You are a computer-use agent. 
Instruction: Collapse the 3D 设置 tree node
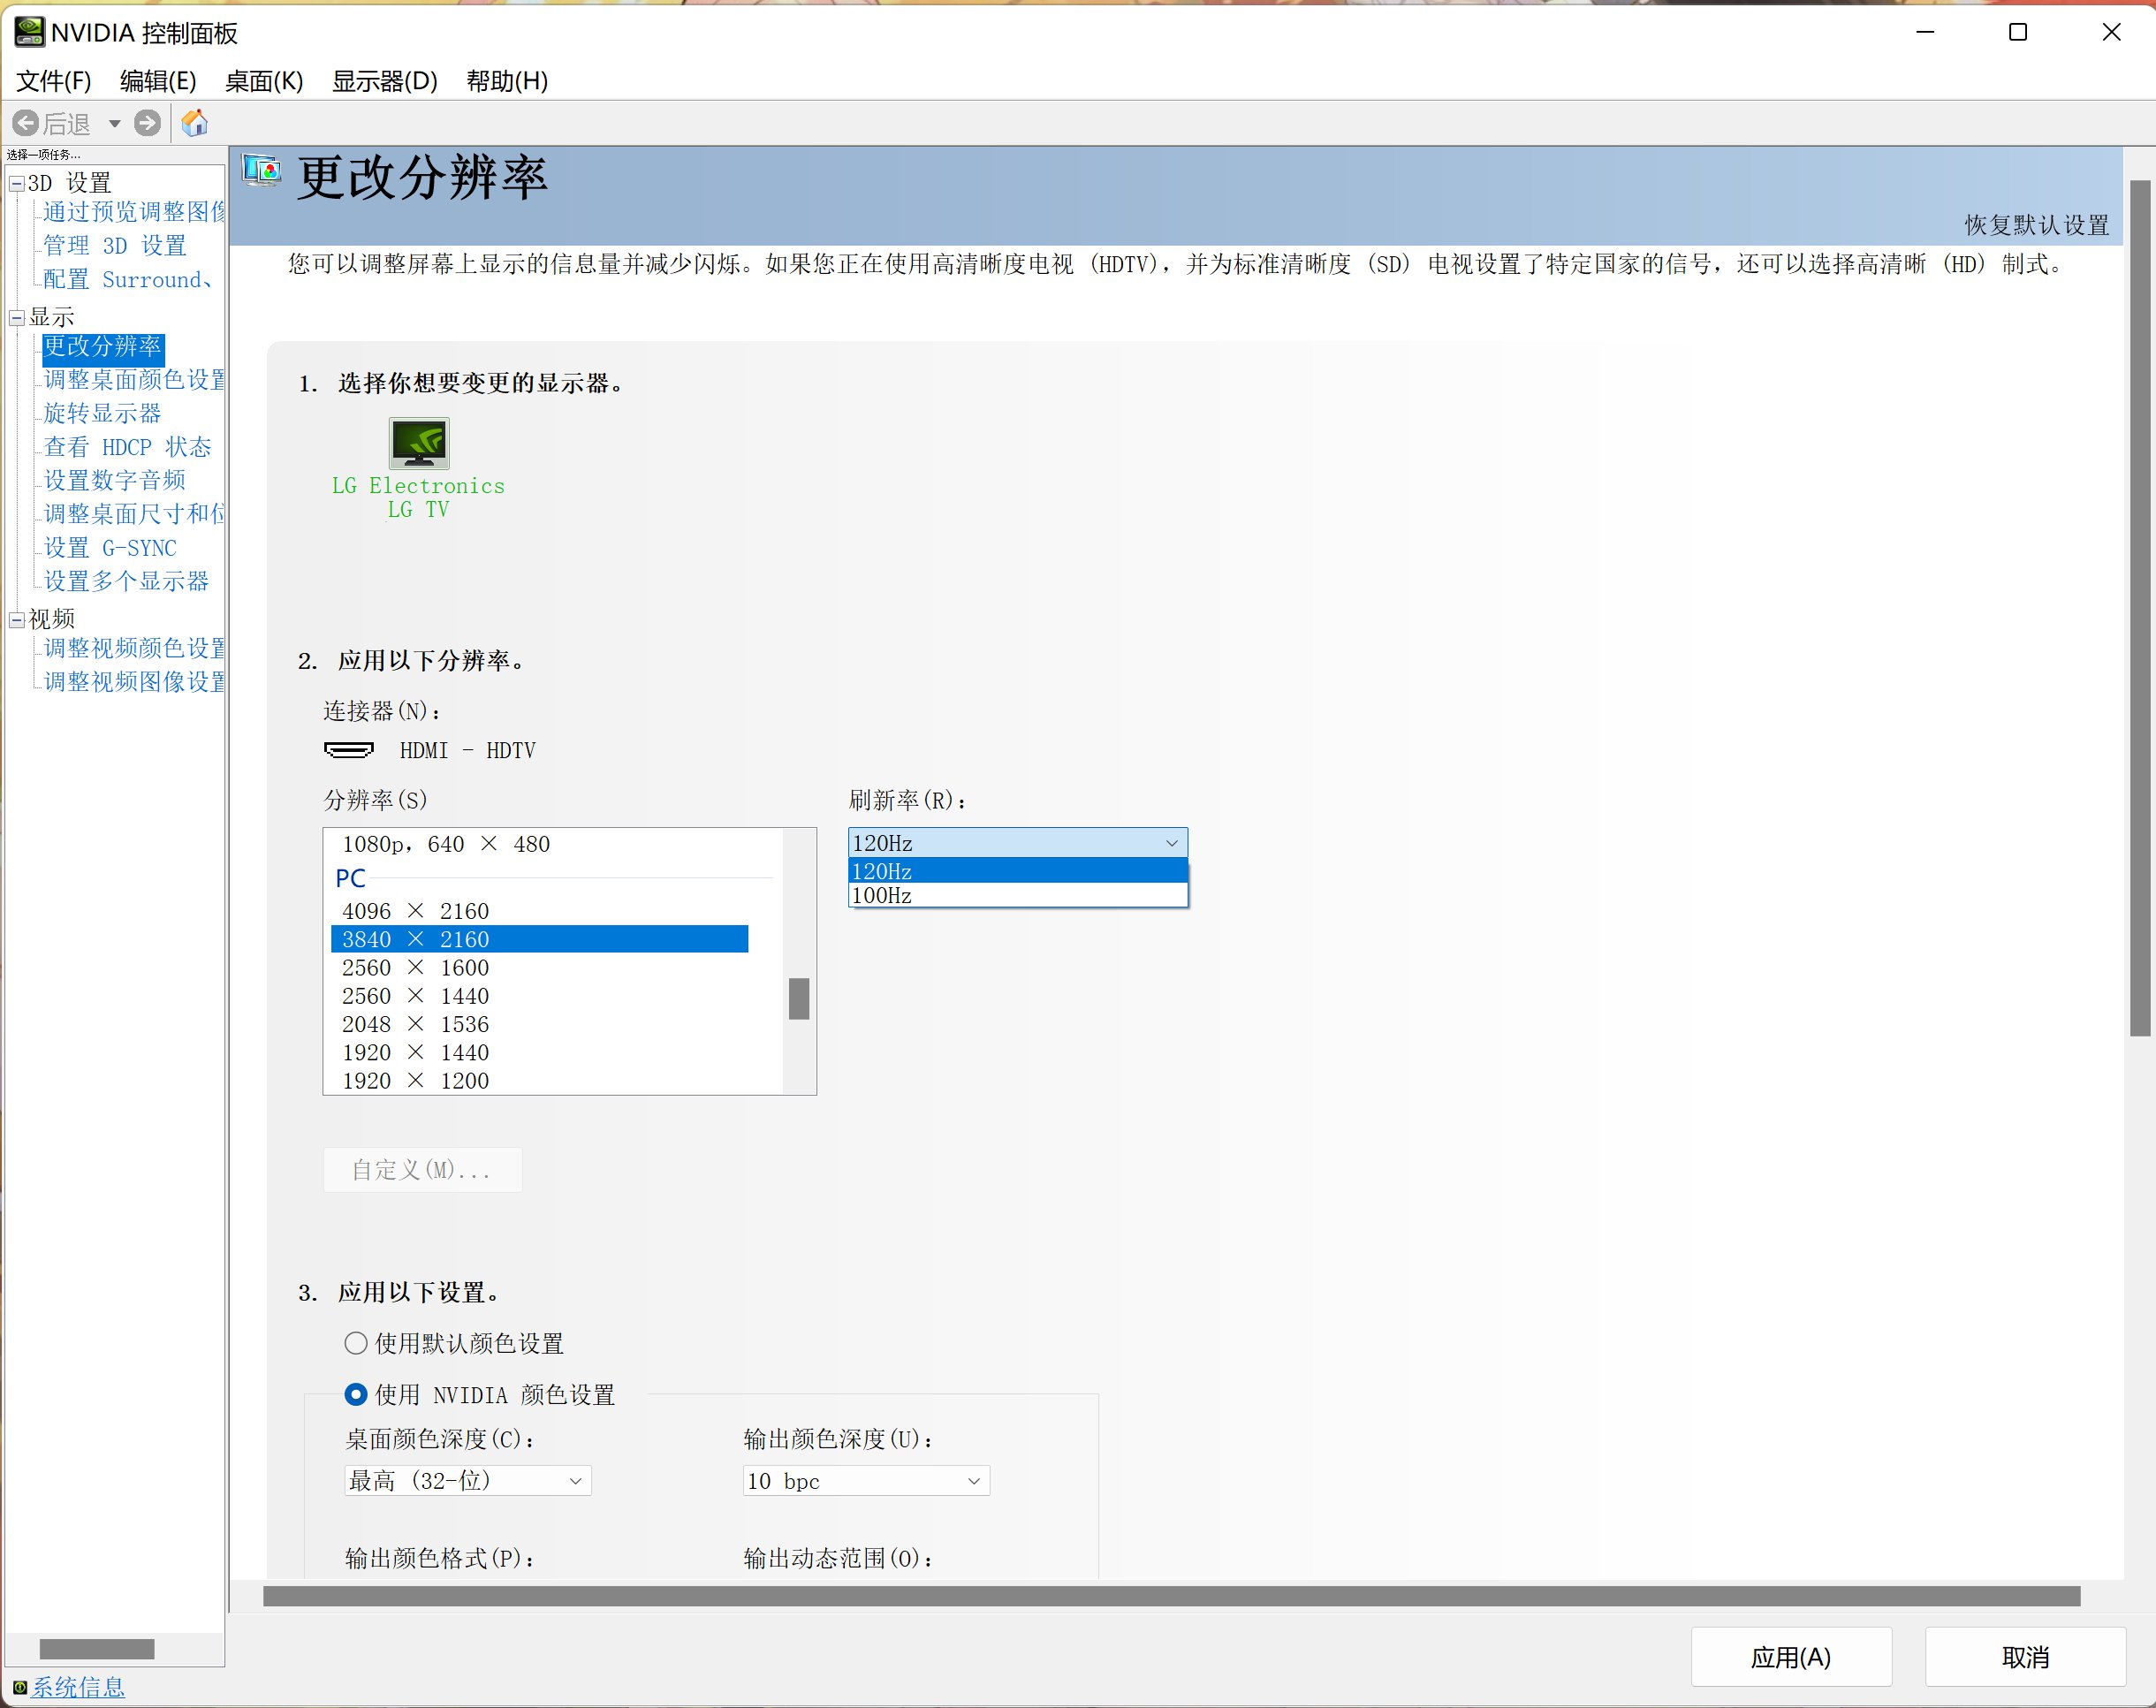[17, 183]
